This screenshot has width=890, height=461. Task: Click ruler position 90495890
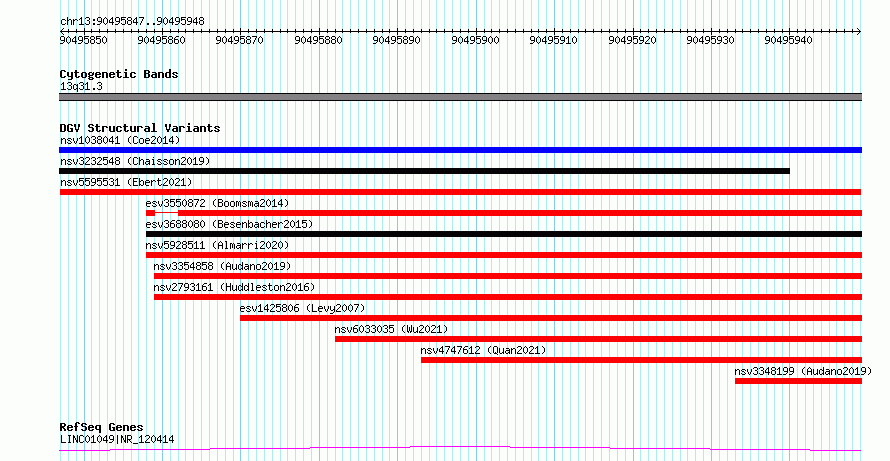pyautogui.click(x=397, y=40)
